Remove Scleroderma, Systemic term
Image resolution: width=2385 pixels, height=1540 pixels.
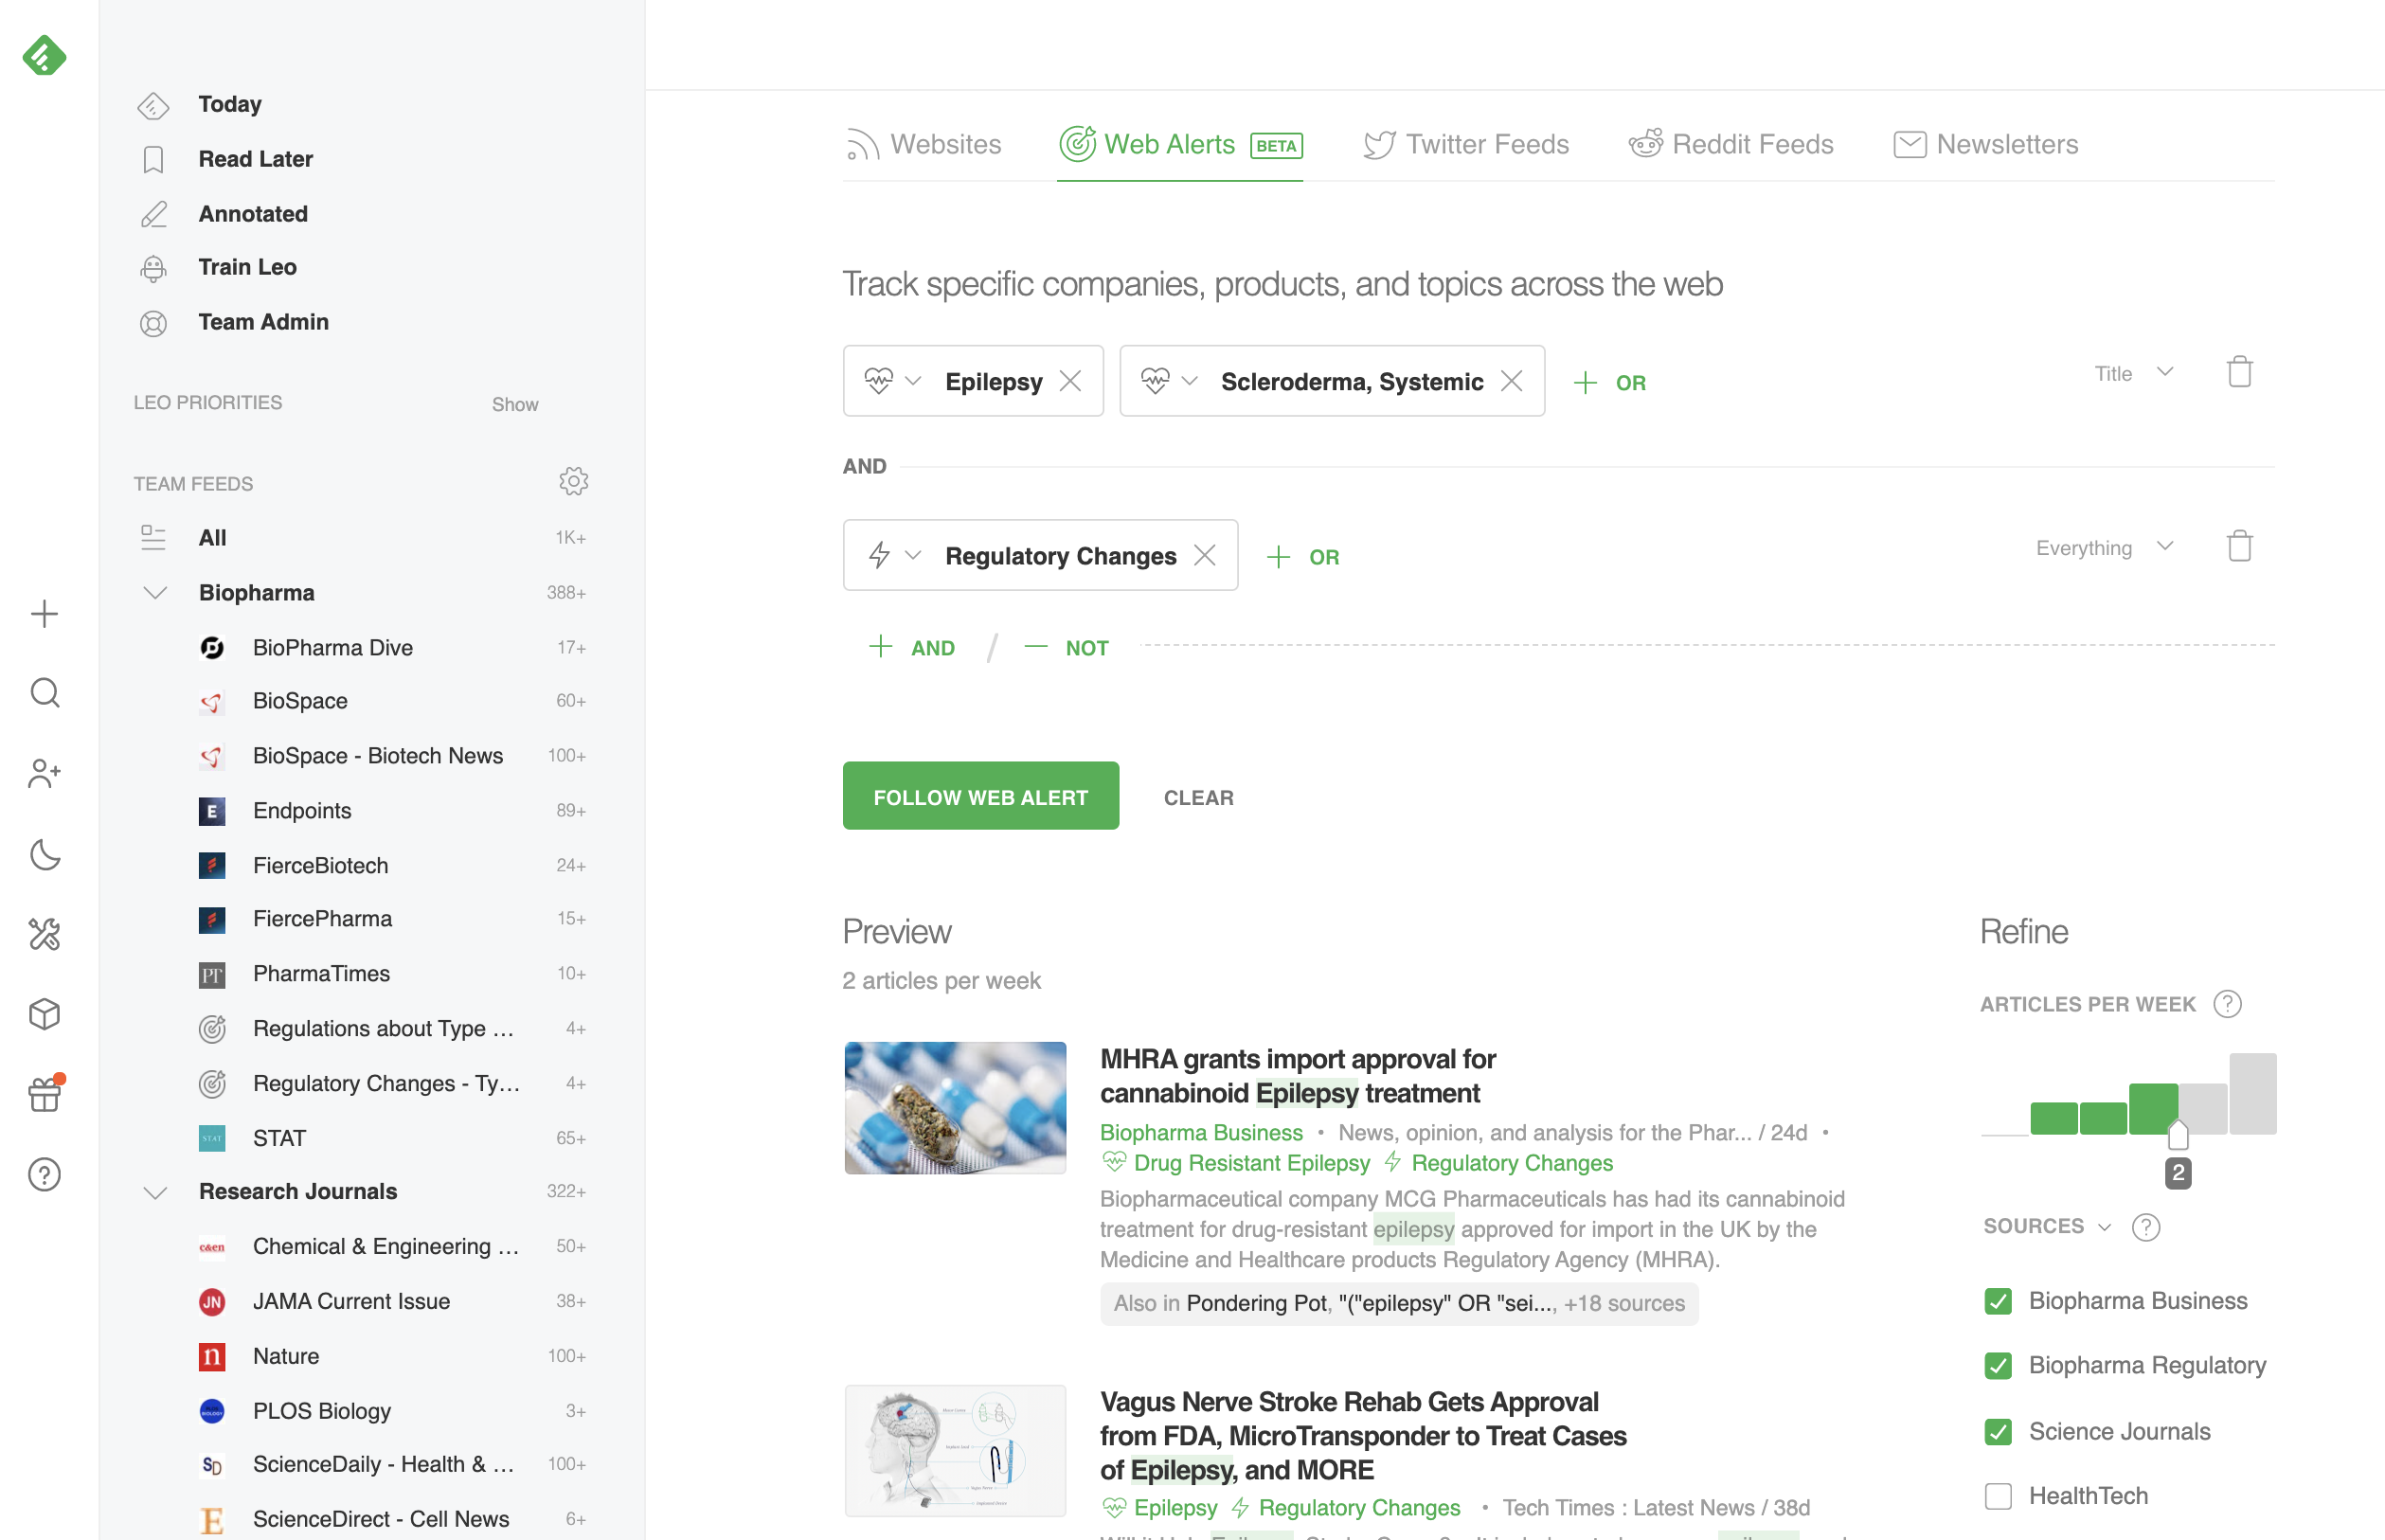[1511, 381]
